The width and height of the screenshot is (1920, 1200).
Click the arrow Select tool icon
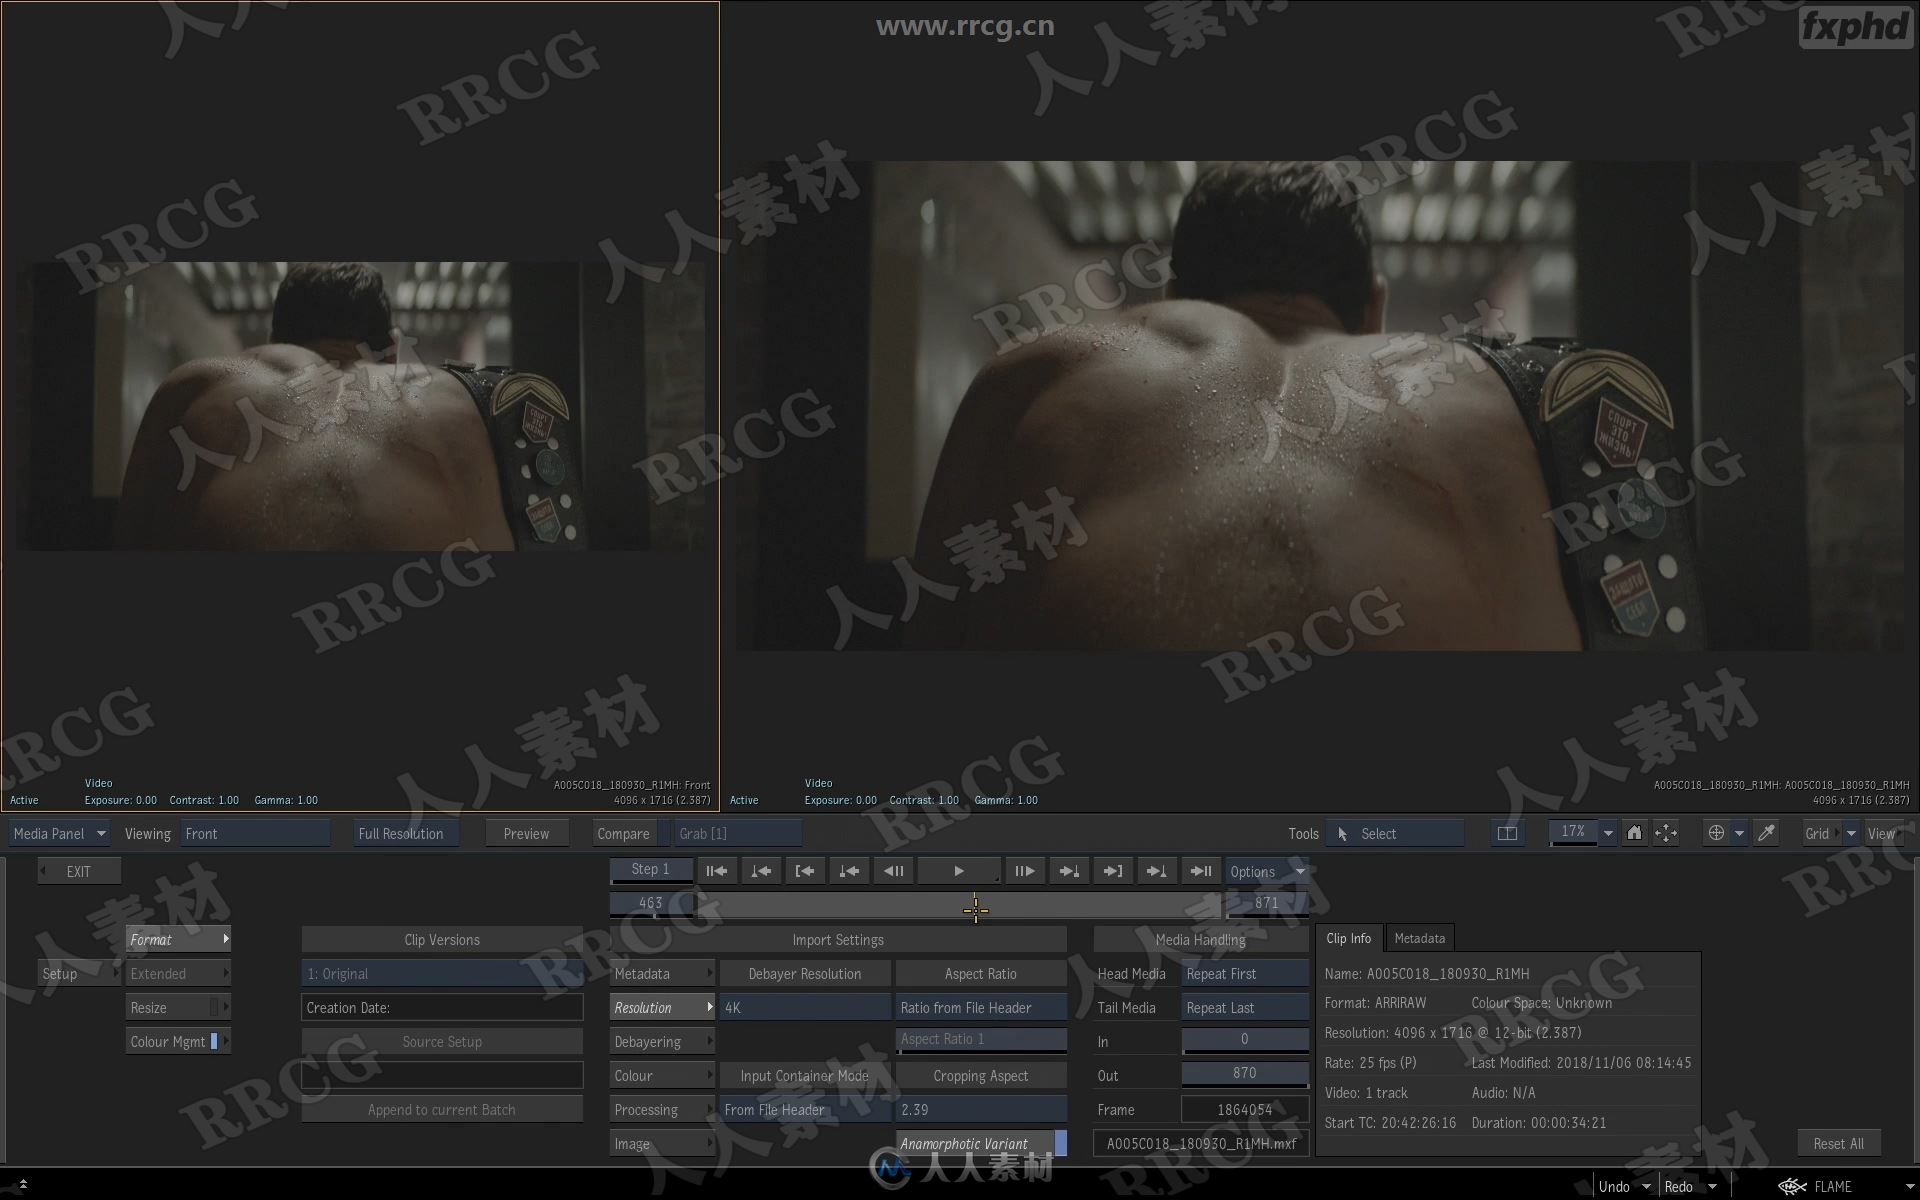coord(1343,834)
